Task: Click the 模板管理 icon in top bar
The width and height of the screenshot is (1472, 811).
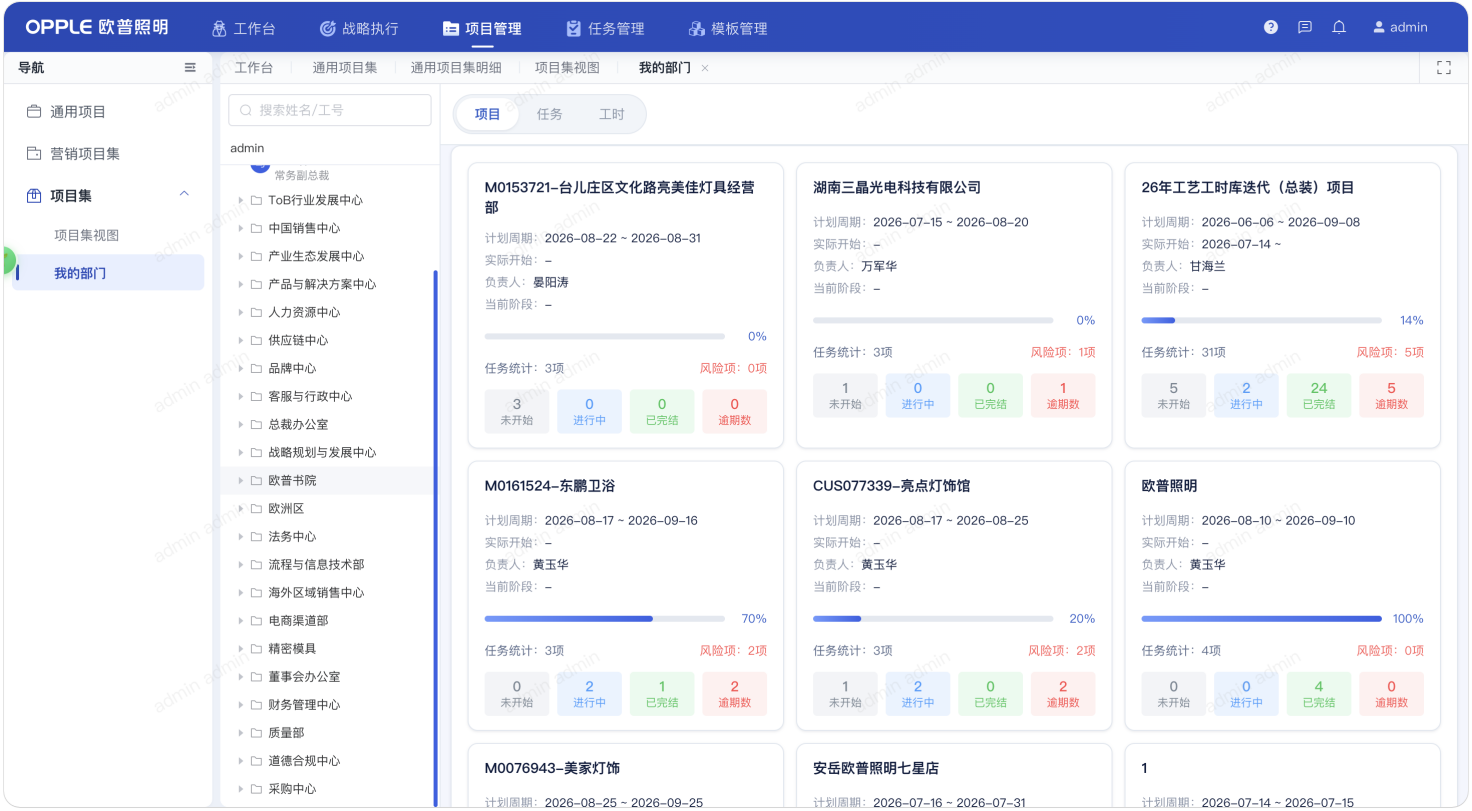Action: [697, 28]
